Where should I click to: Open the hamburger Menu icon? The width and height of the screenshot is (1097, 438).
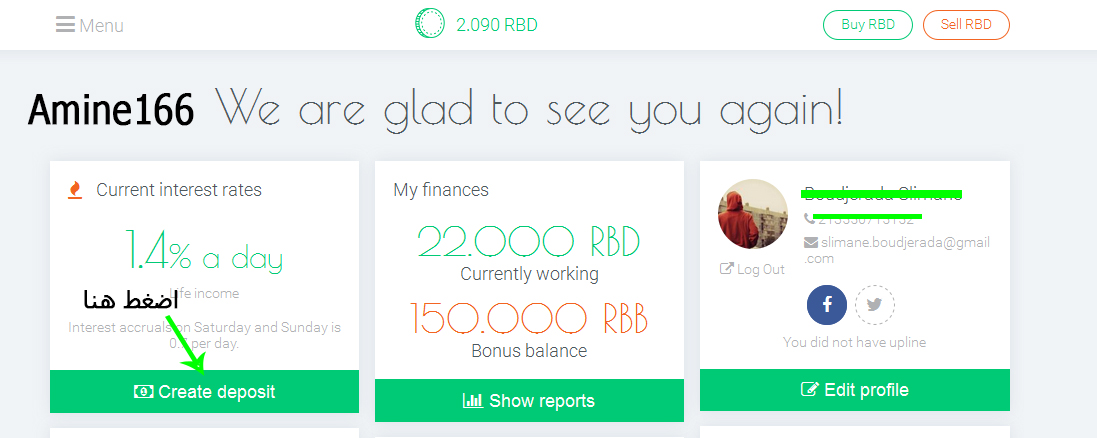pos(65,24)
